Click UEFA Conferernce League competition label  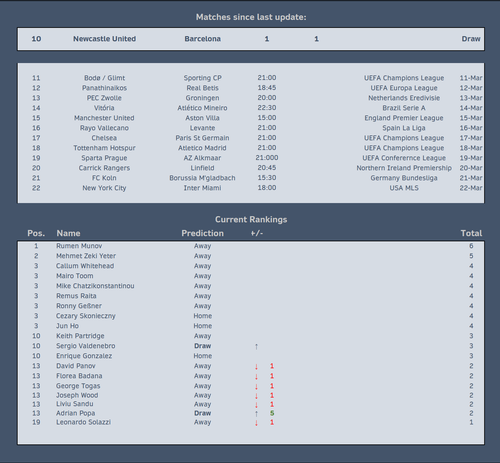tap(404, 158)
